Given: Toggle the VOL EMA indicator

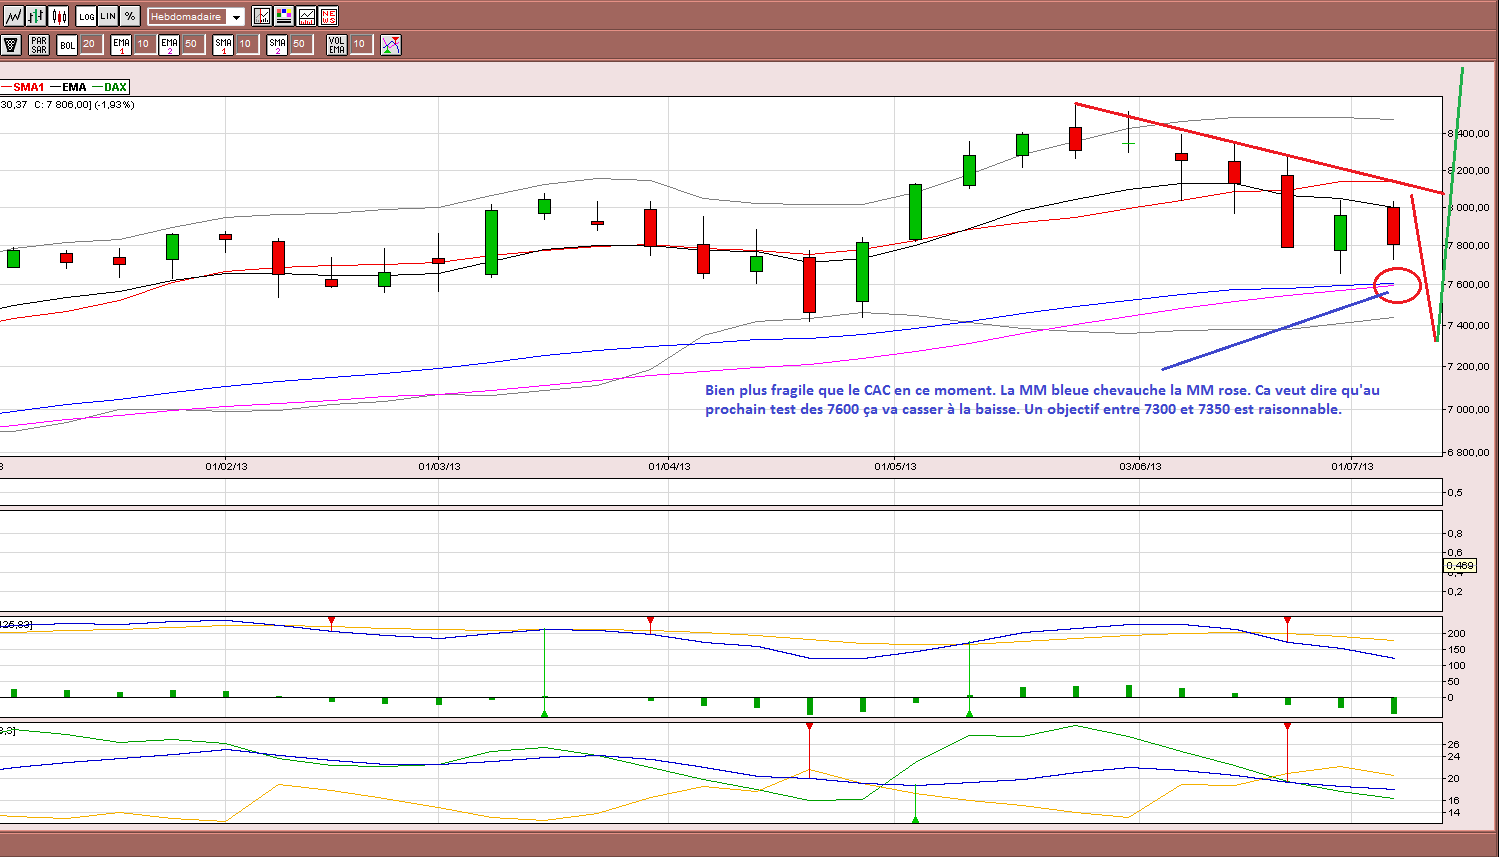Looking at the screenshot, I should click(x=337, y=45).
